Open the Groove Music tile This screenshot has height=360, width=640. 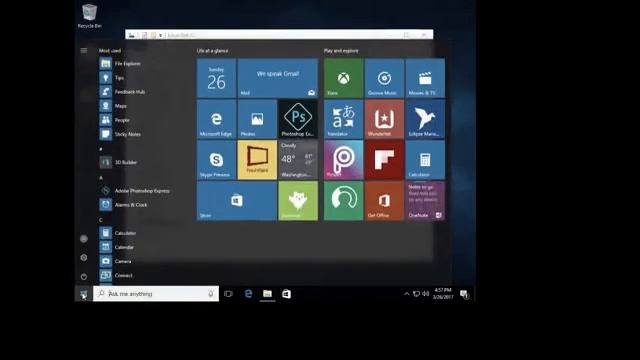[384, 78]
